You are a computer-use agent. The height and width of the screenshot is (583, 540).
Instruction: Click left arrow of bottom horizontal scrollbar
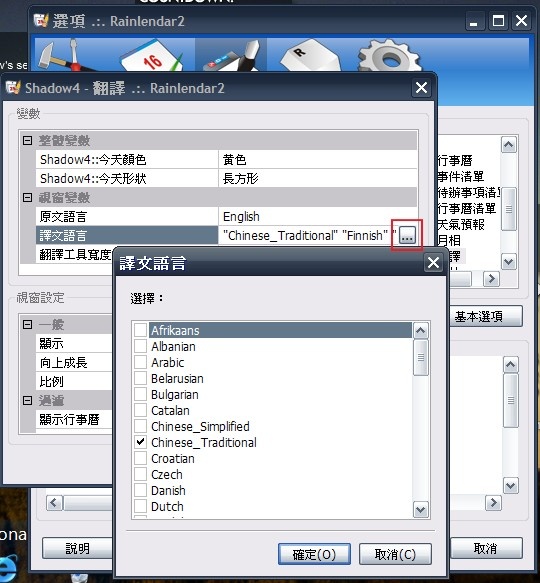pyautogui.click(x=54, y=503)
